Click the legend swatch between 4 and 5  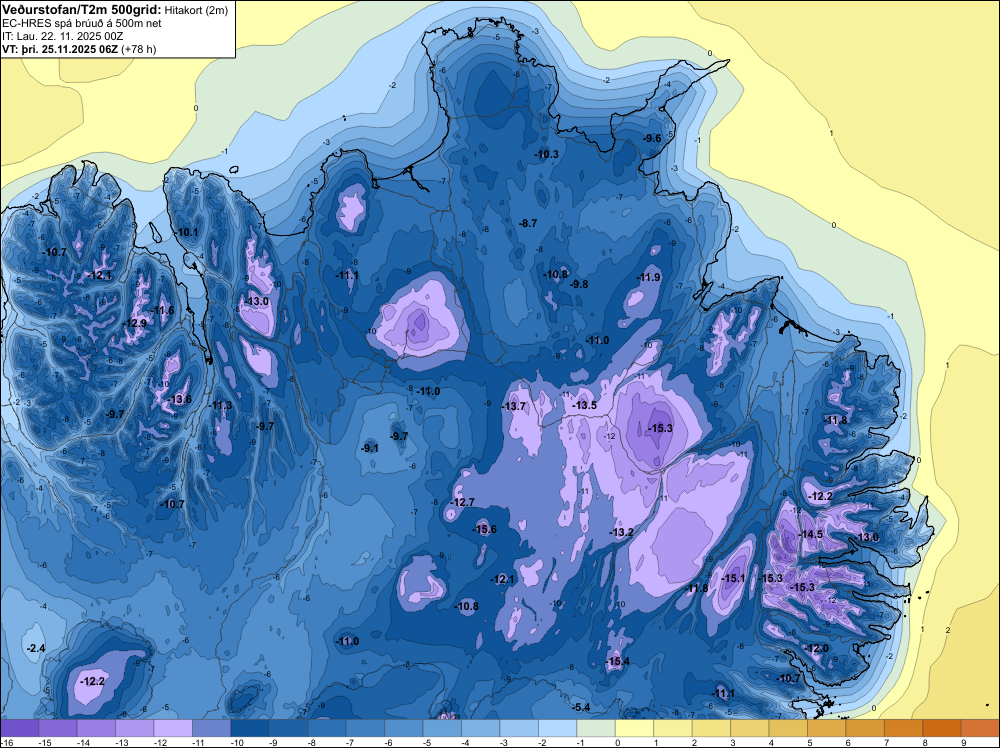coord(788,728)
